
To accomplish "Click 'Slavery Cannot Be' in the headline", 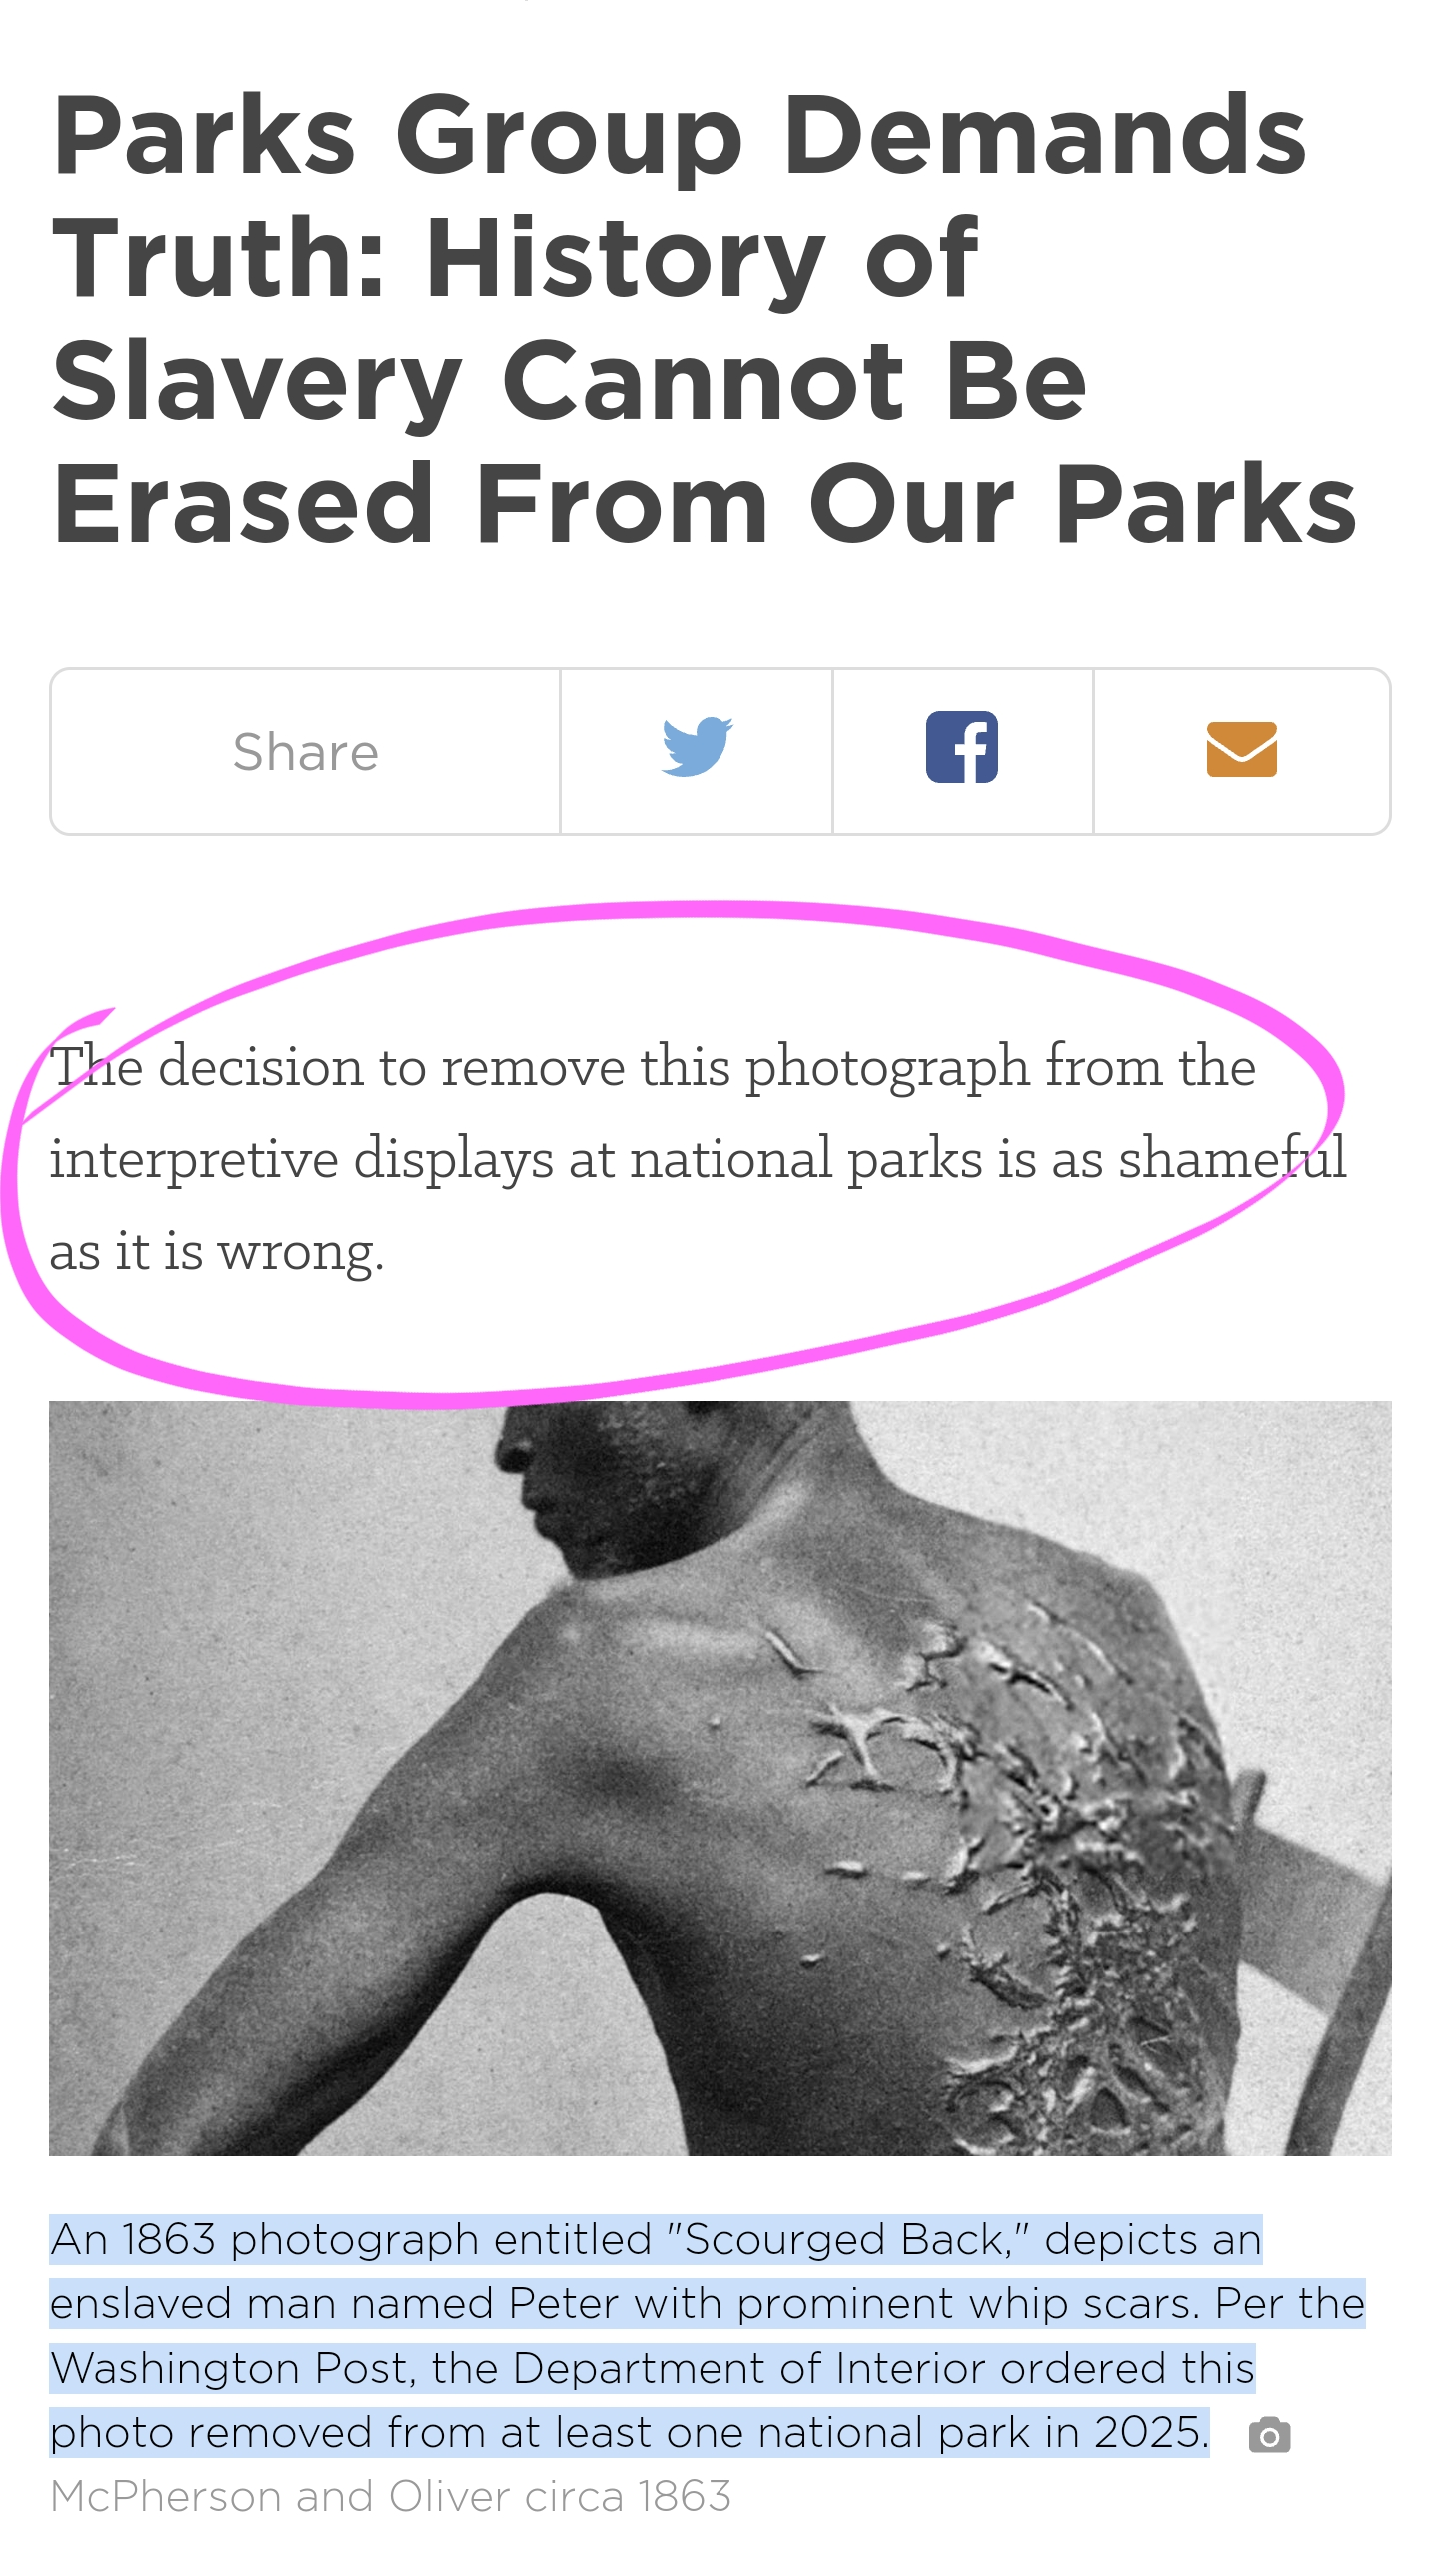I will (x=569, y=381).
